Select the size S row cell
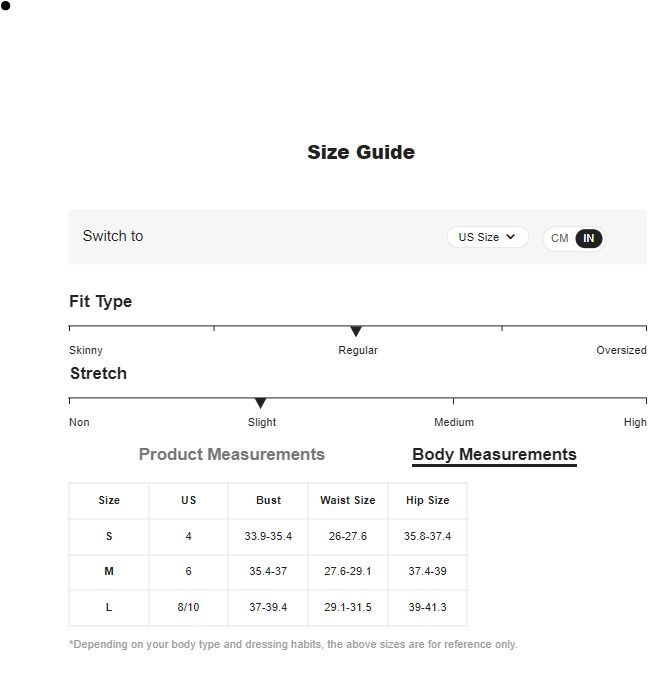This screenshot has height=676, width=668. (x=109, y=536)
